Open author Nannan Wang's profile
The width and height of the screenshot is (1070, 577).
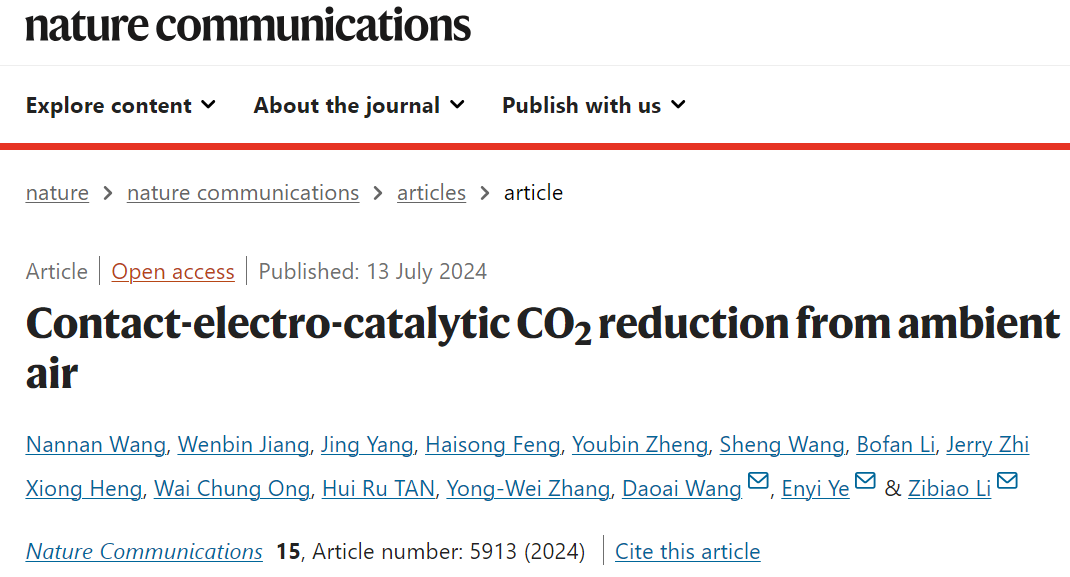(96, 445)
